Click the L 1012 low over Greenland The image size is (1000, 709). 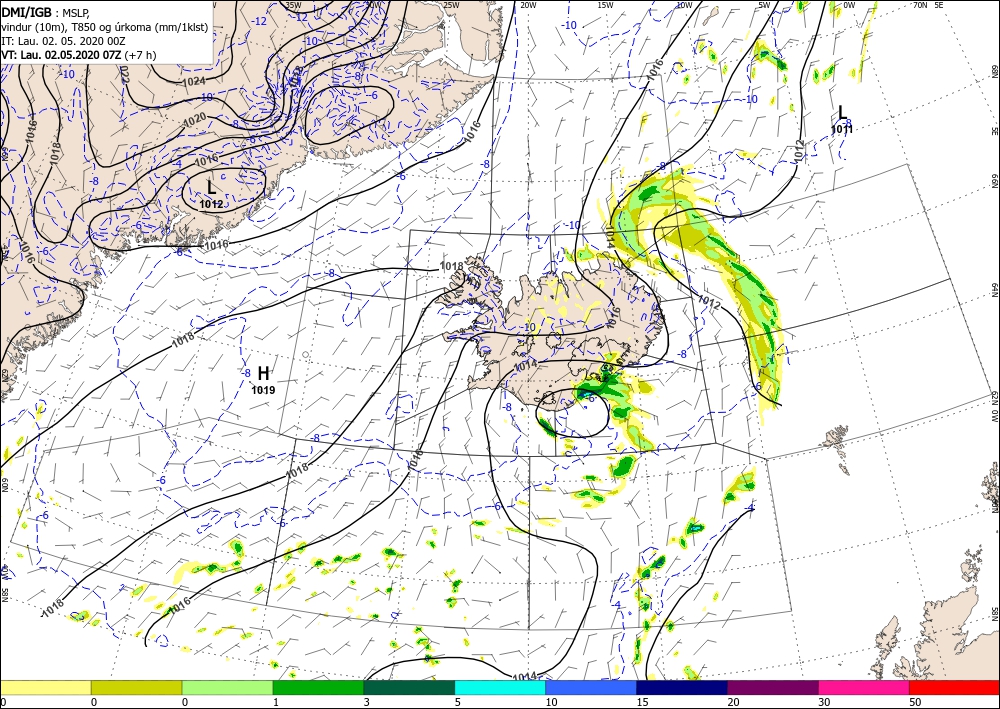point(211,194)
